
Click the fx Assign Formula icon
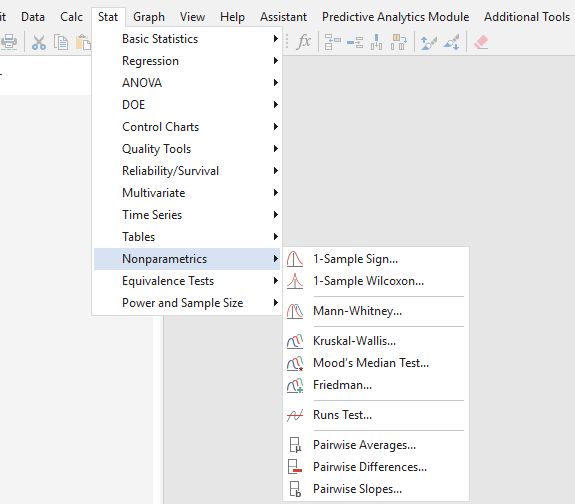304,42
